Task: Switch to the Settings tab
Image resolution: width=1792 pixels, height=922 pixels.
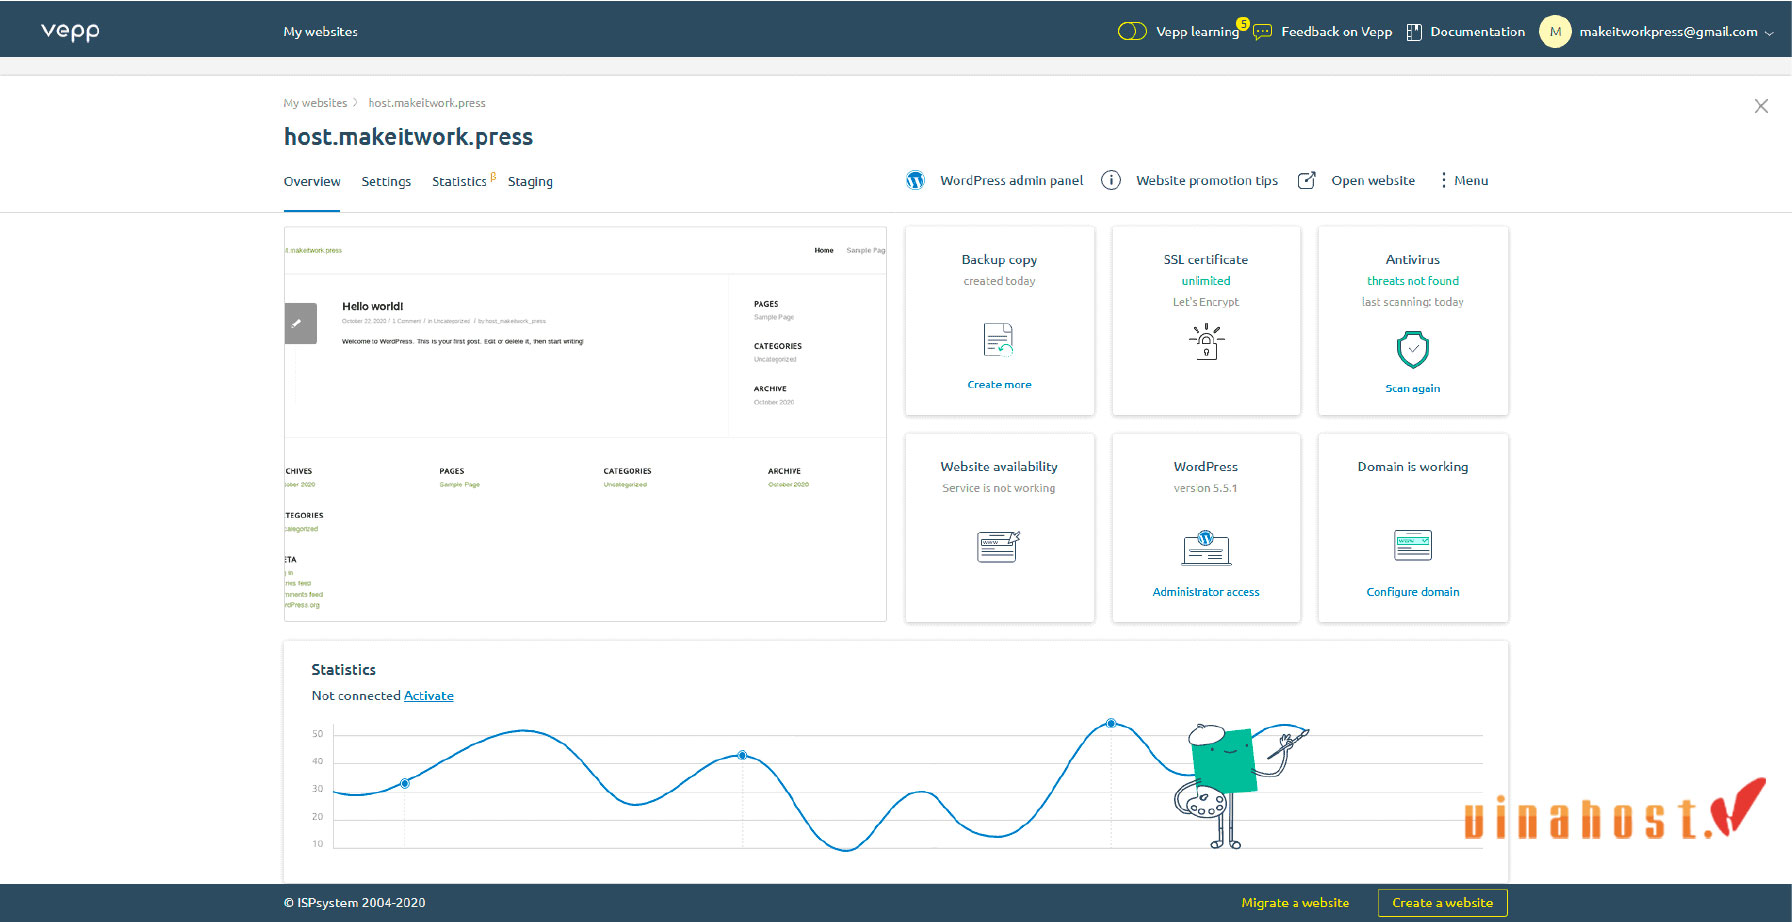Action: [386, 181]
